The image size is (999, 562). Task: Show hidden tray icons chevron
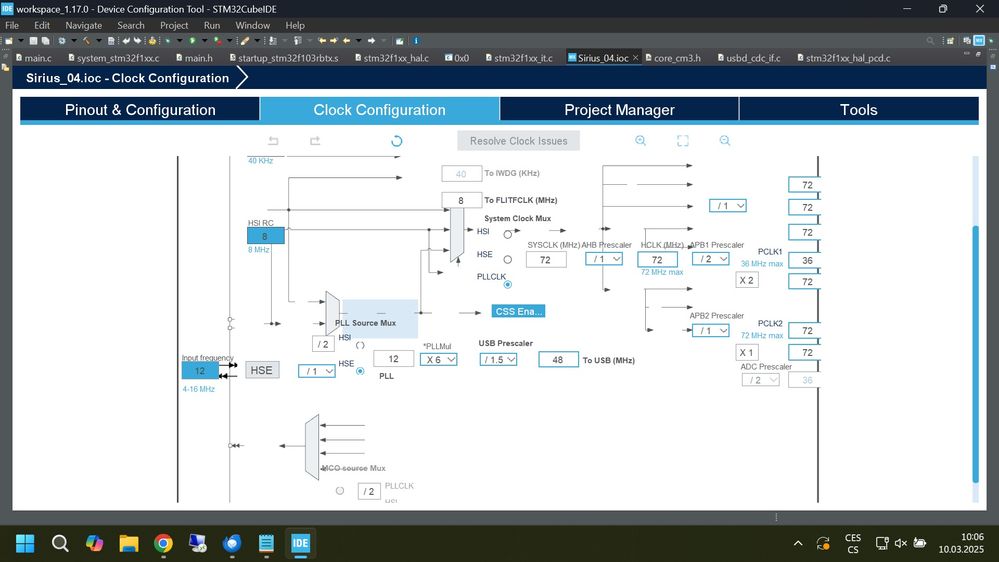pos(798,544)
